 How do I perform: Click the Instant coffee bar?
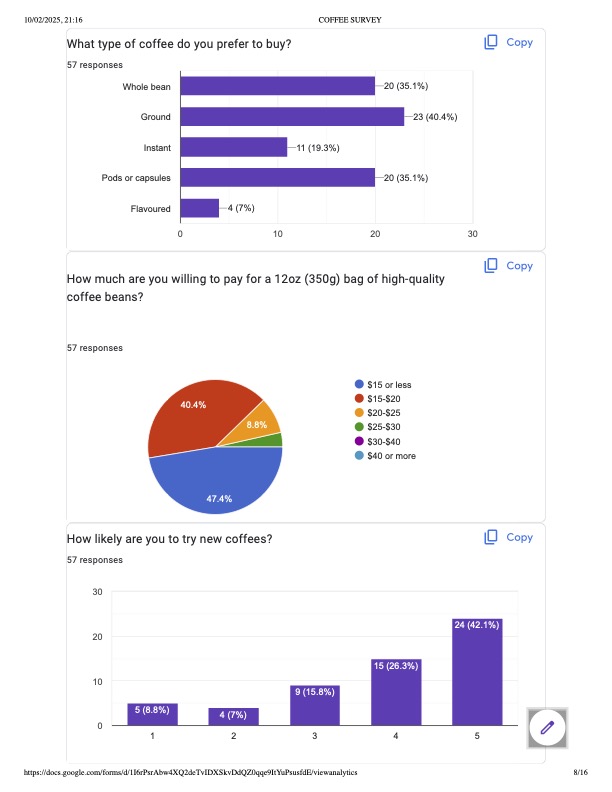(233, 148)
